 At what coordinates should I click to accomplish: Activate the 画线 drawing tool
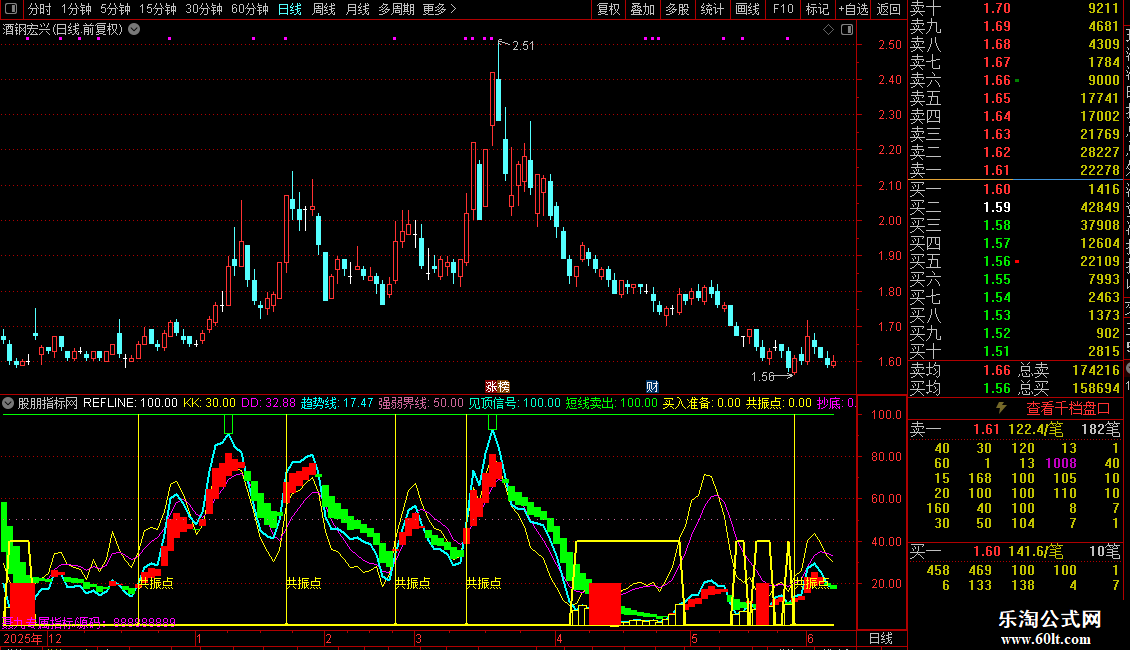point(747,9)
